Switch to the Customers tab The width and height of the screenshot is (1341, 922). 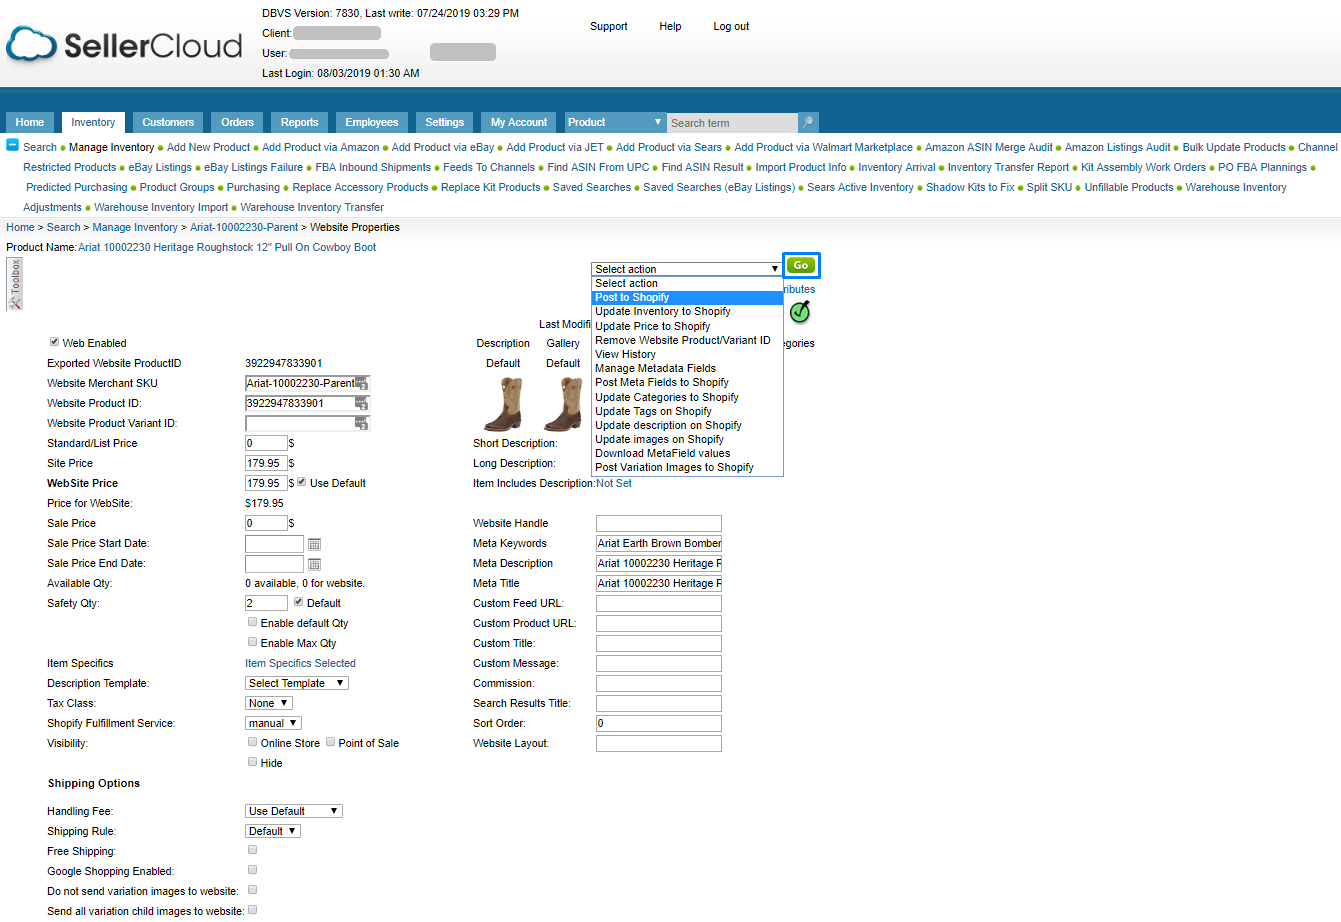coord(168,122)
